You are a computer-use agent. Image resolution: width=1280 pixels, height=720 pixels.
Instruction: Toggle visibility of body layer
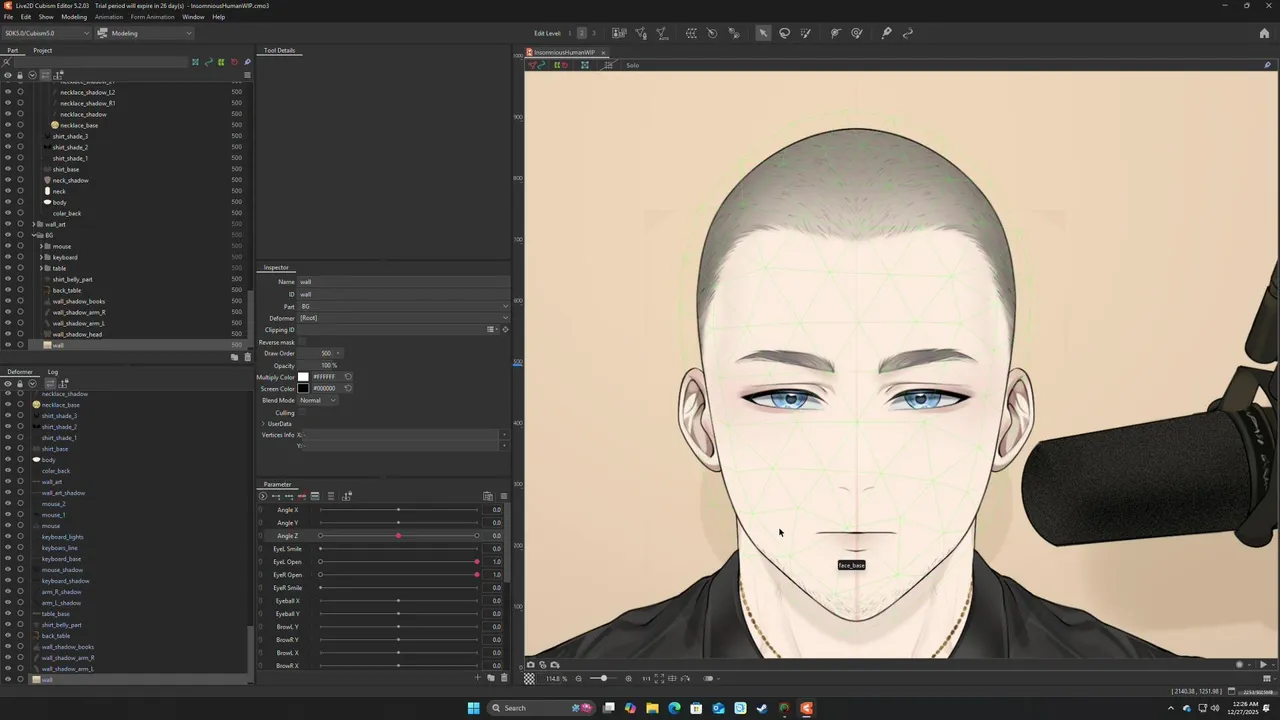(8, 202)
